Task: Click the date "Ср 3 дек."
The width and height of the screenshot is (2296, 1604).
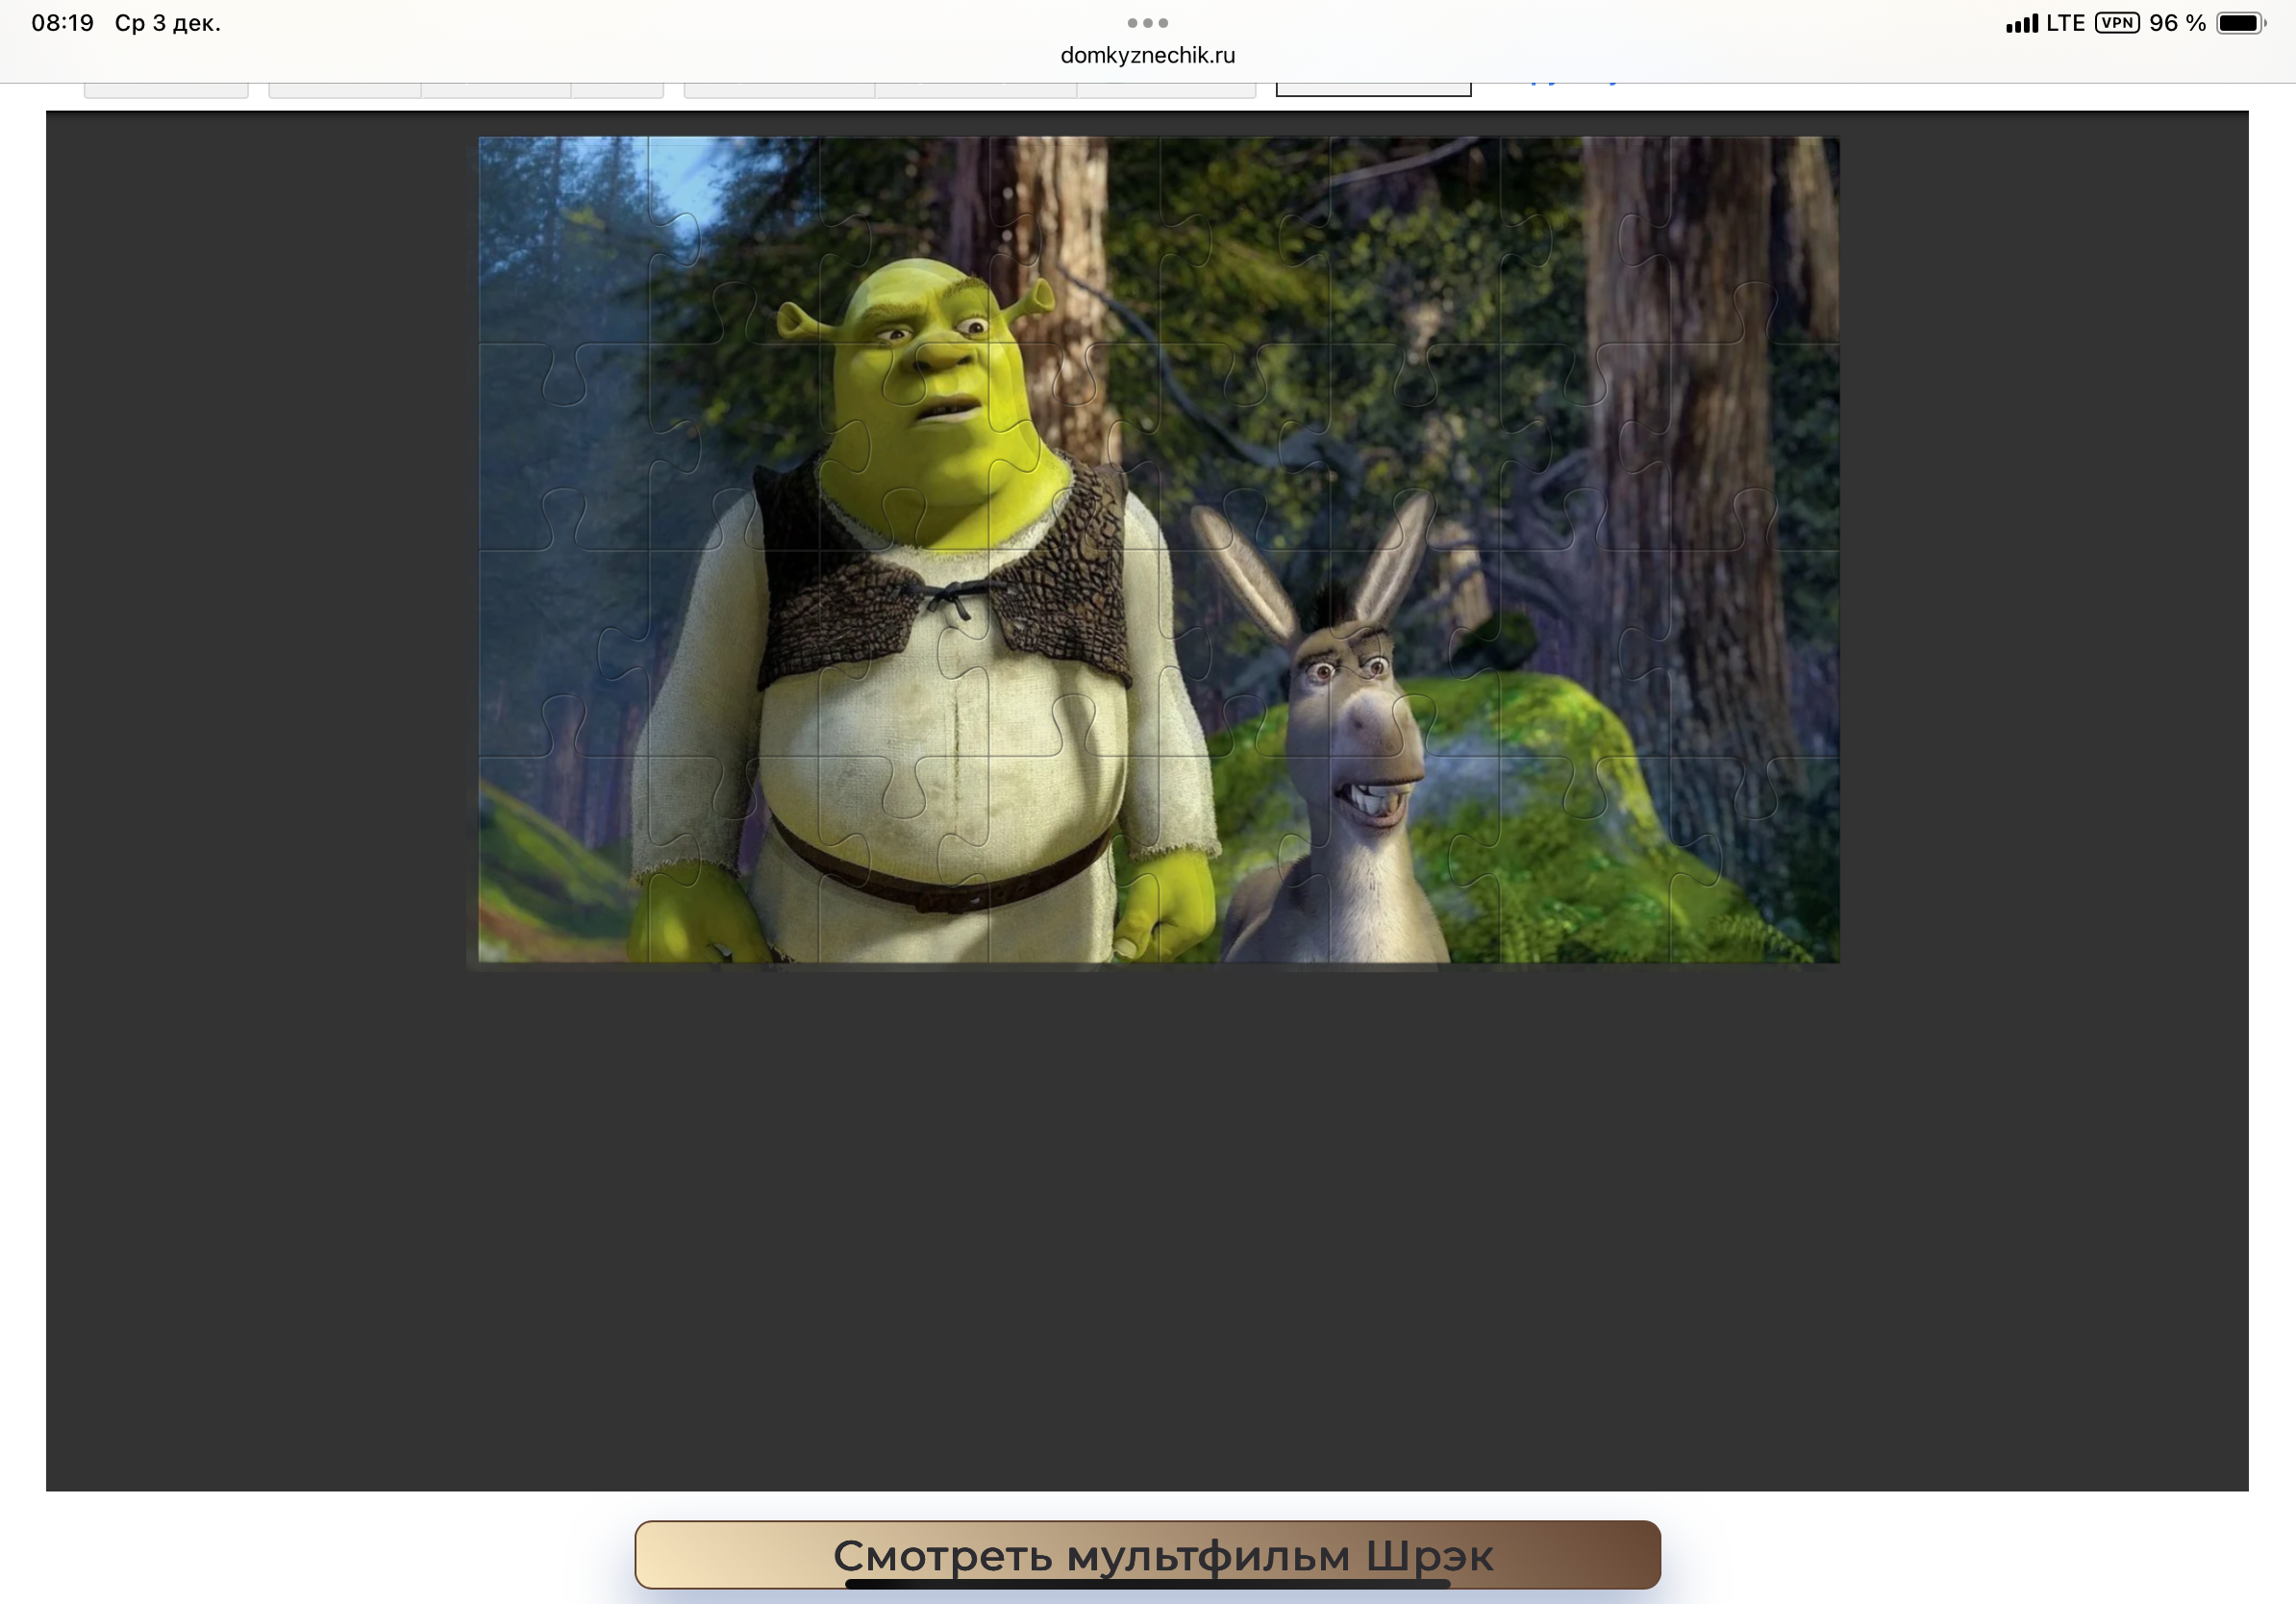Action: point(167,23)
